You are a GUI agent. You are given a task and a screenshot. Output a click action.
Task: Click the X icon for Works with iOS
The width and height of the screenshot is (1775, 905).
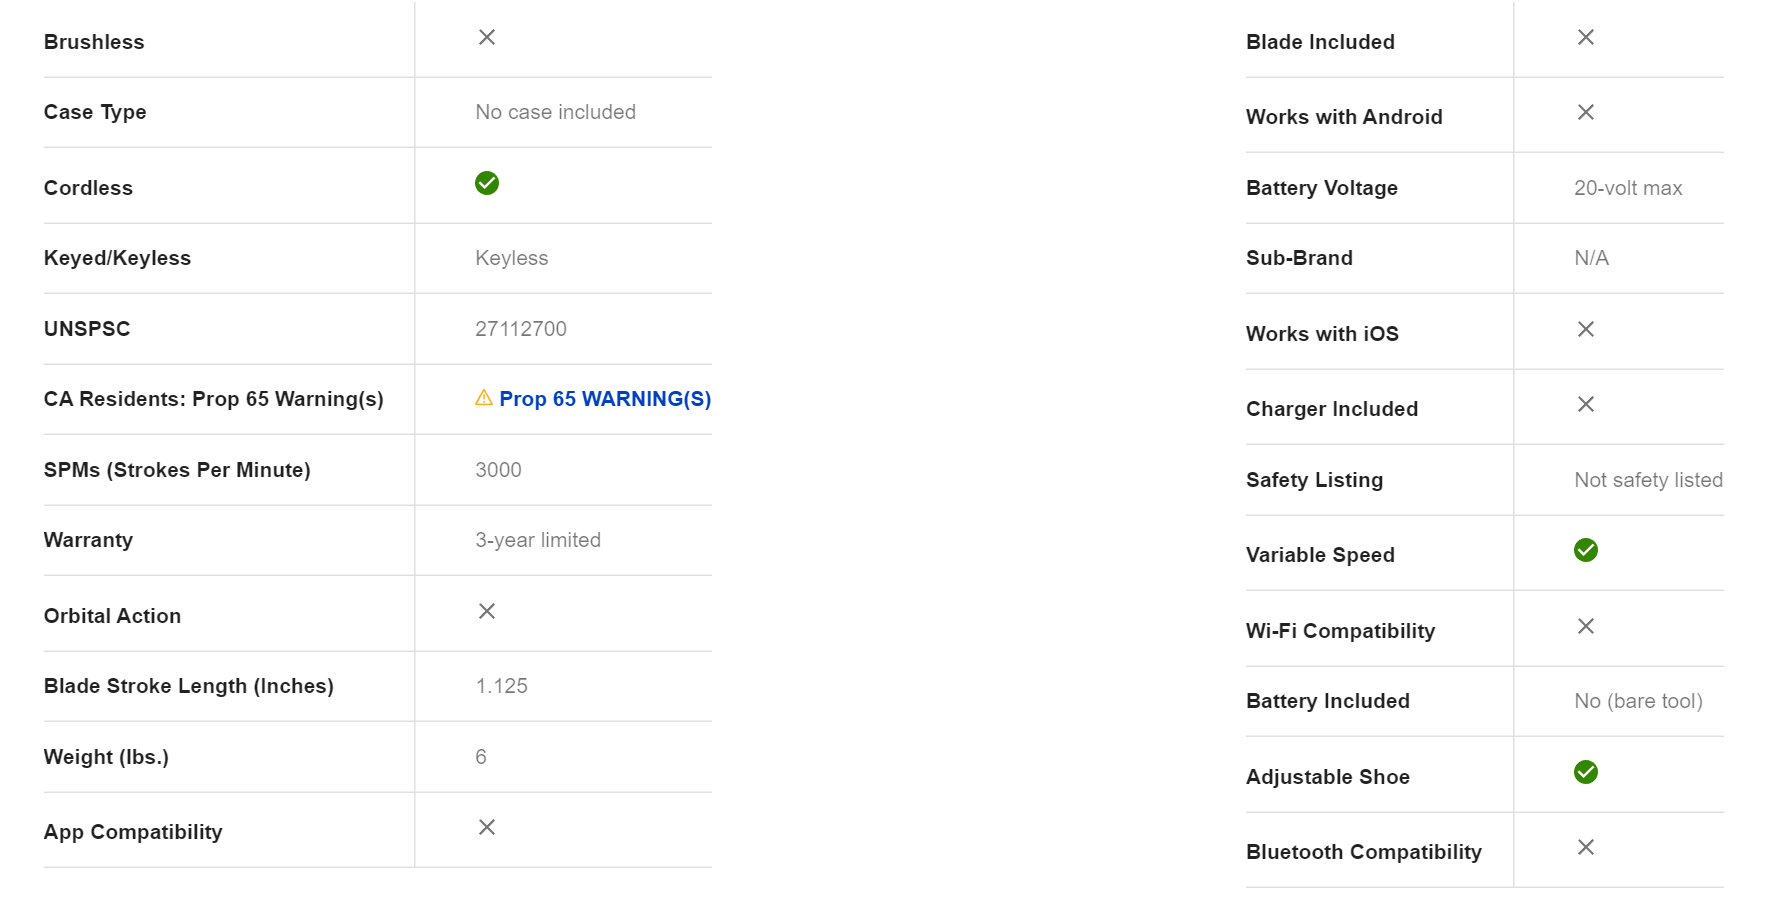click(1586, 329)
